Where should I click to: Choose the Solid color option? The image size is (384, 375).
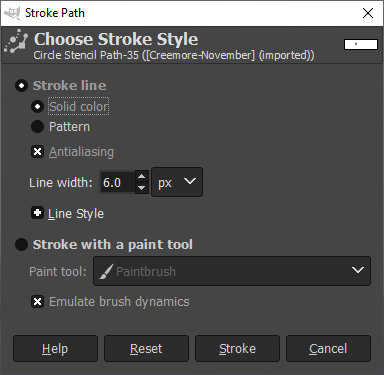point(37,107)
